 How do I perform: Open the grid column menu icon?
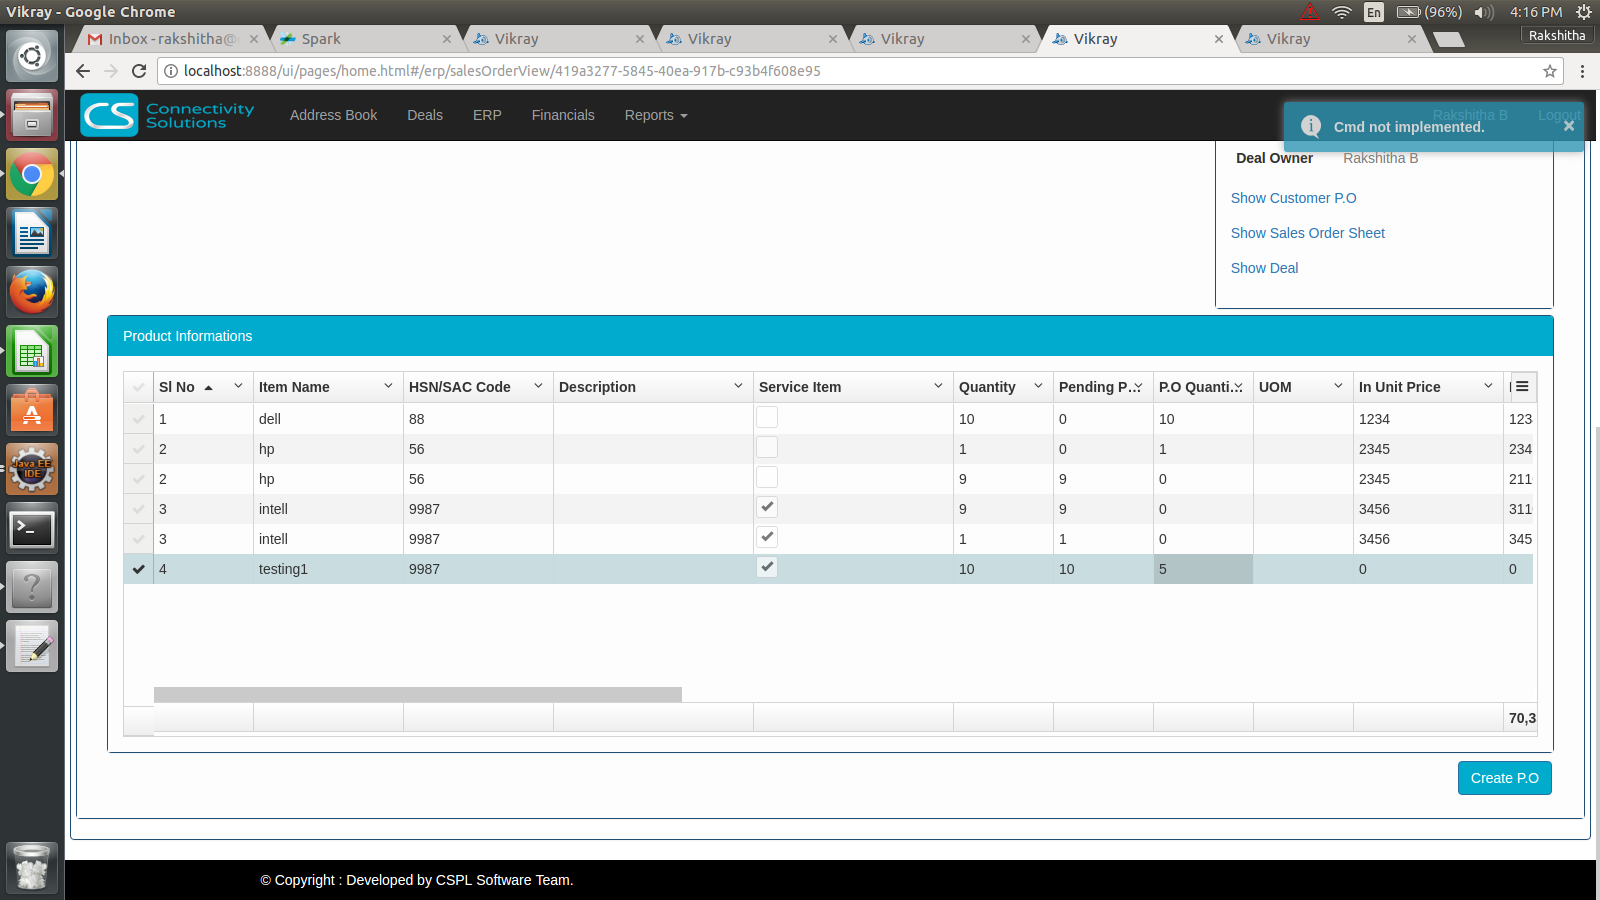pos(1521,387)
